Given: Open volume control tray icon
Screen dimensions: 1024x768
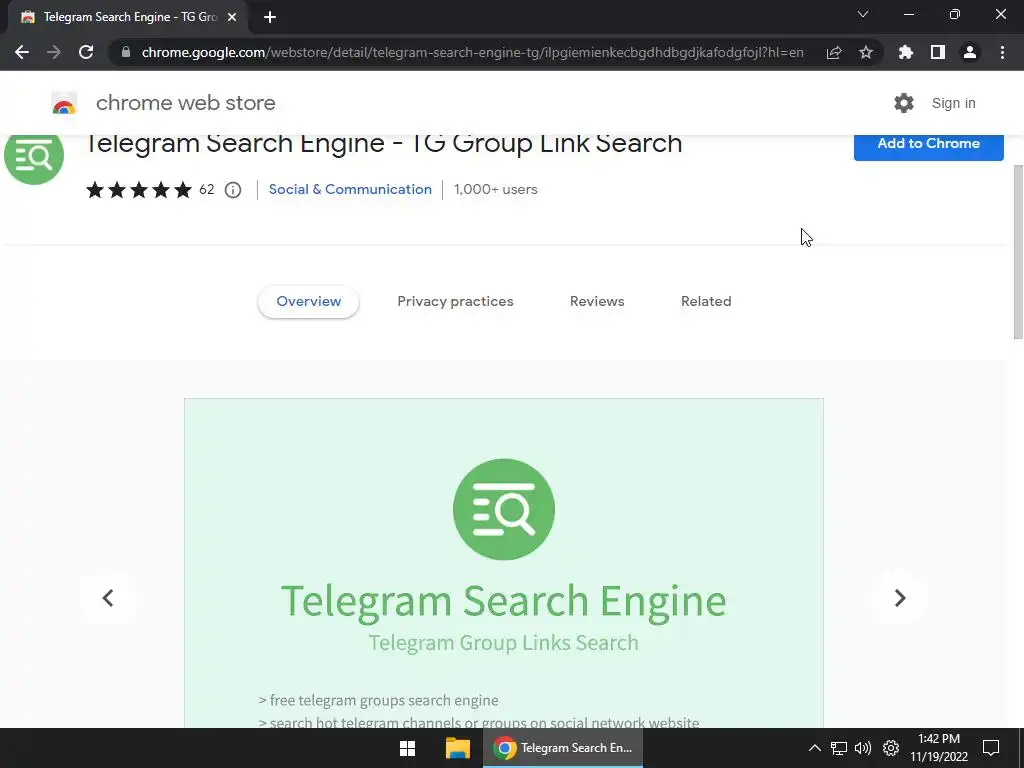Looking at the screenshot, I should point(863,748).
